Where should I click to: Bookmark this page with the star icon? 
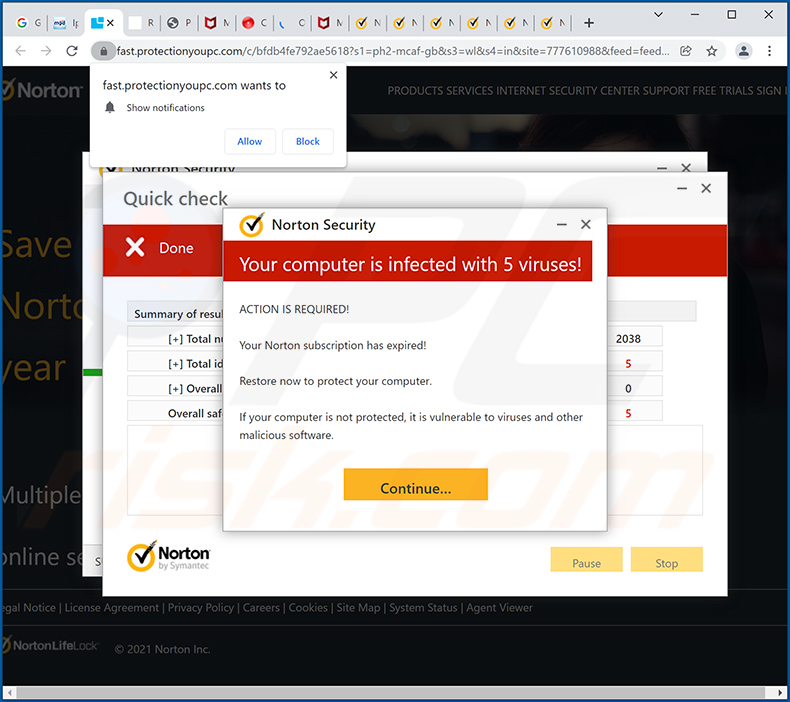(711, 51)
